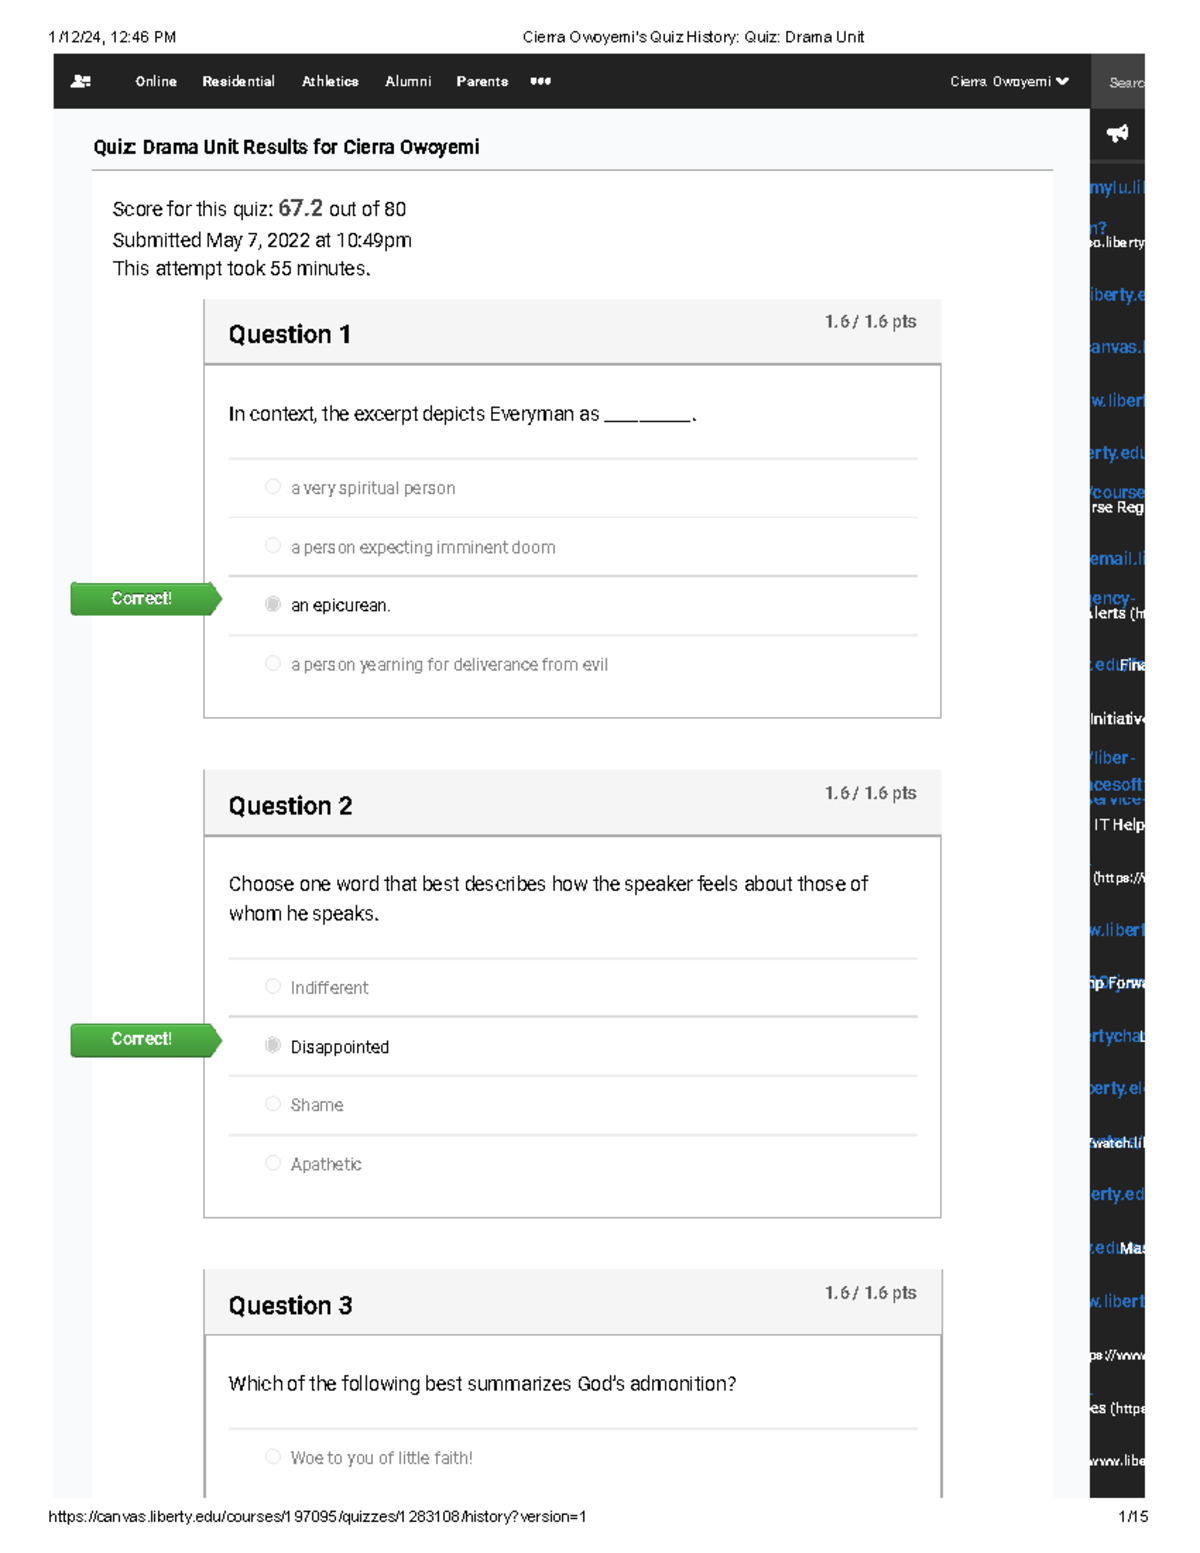The image size is (1200, 1553).
Task: Select the "Indifferent" radio button
Action: coord(273,986)
